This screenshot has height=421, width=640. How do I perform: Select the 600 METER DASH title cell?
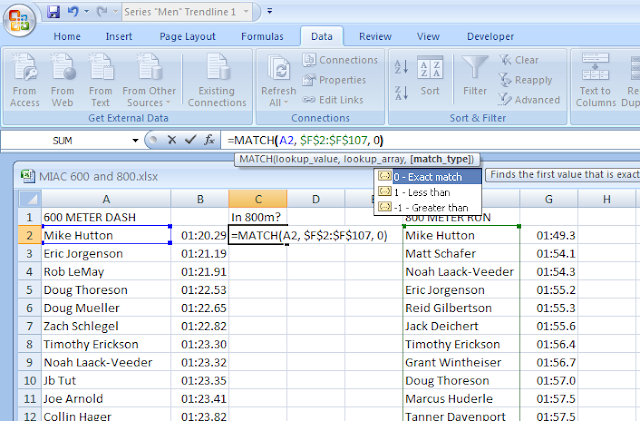(x=106, y=217)
